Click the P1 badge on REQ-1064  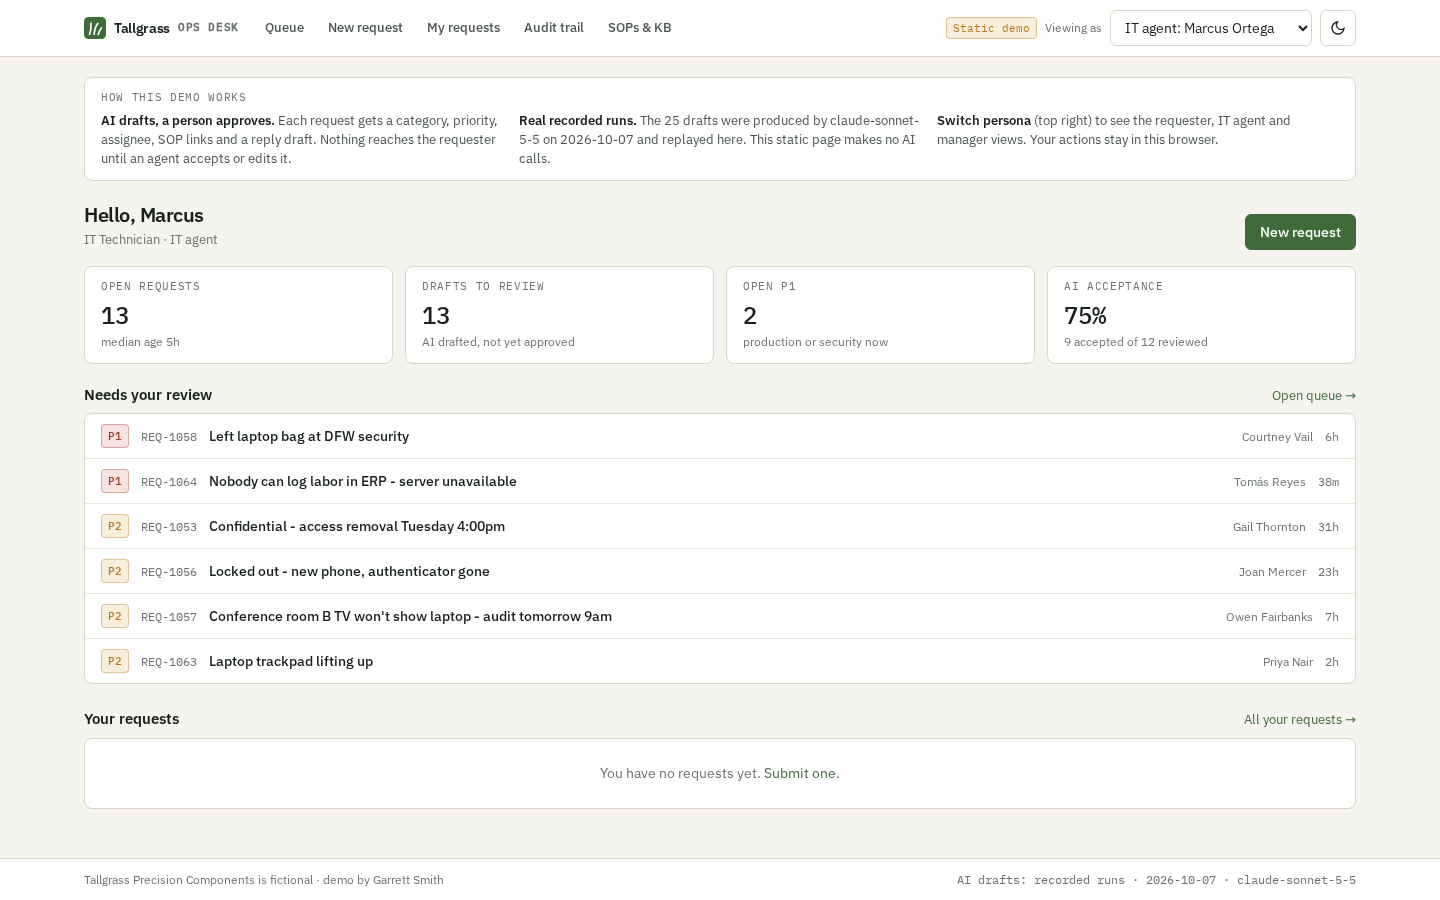tap(115, 481)
